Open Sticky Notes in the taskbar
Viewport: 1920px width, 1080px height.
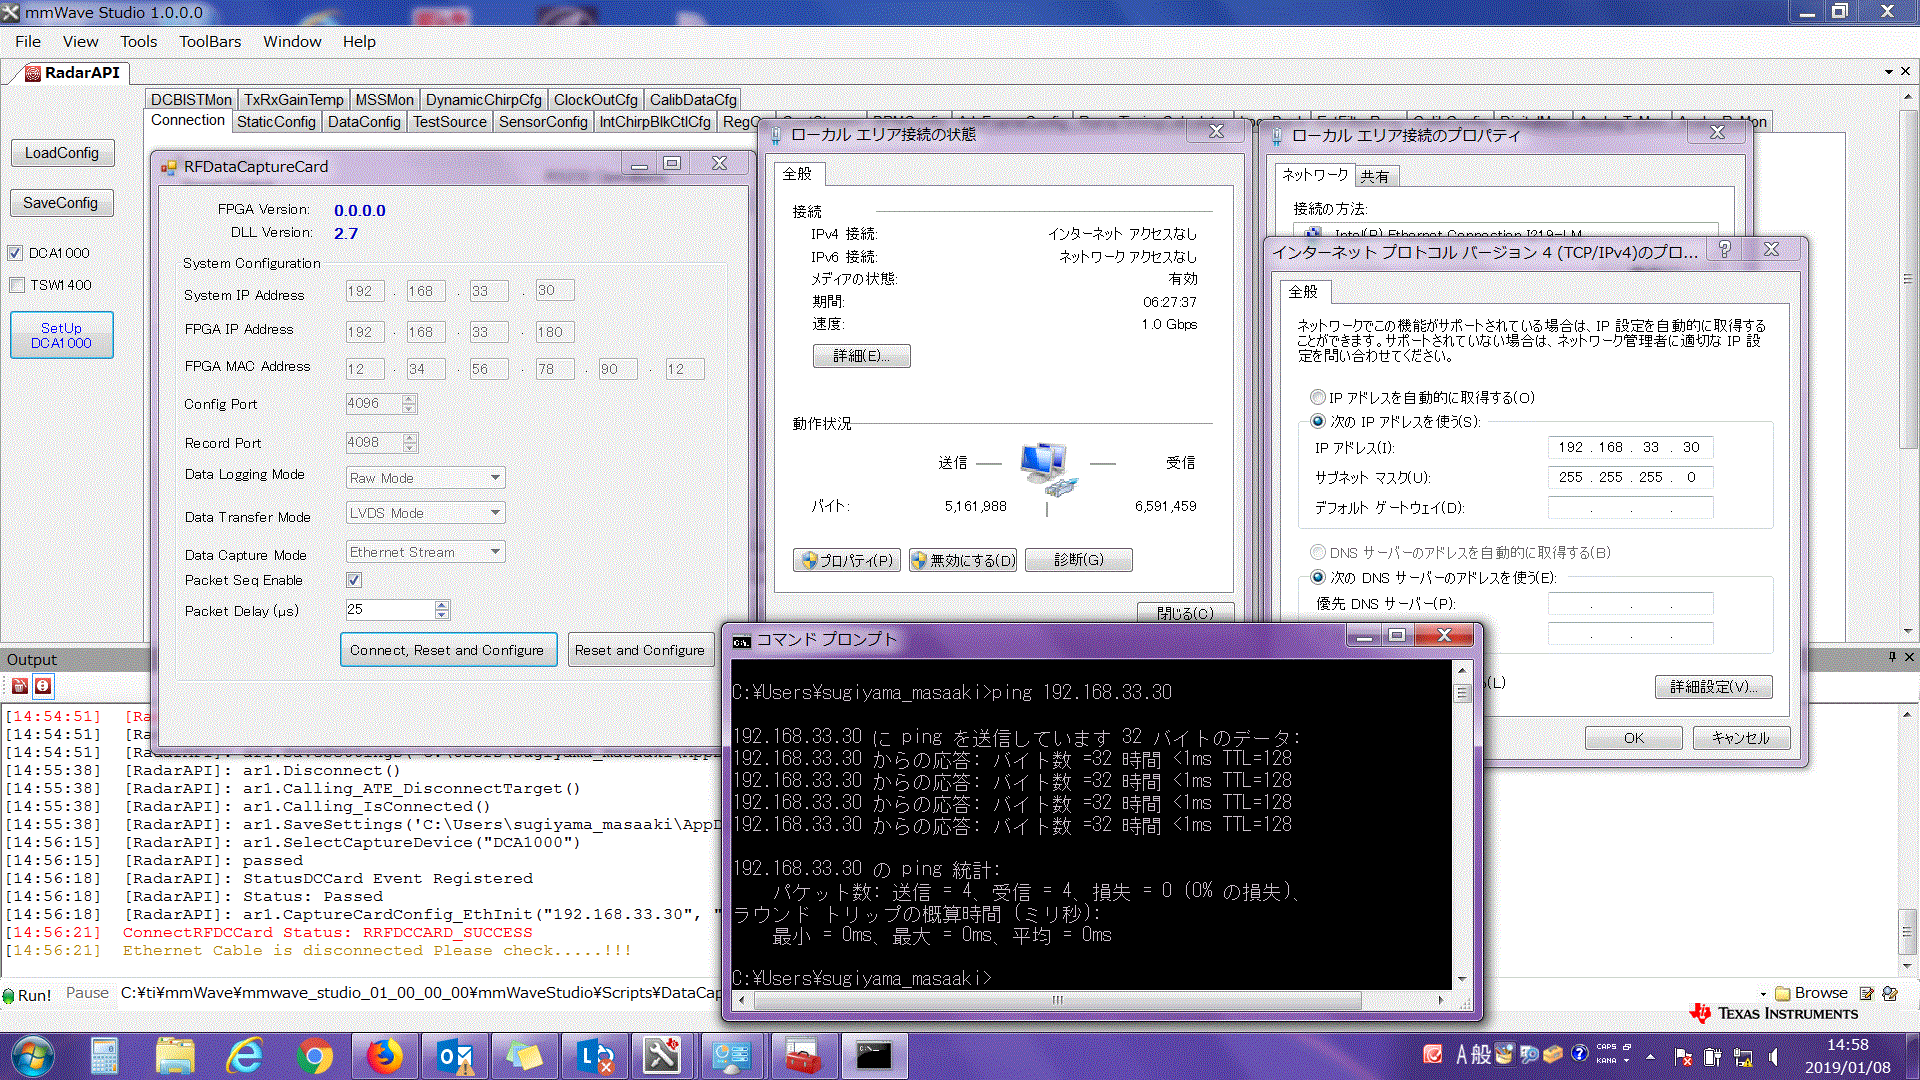[x=525, y=1056]
